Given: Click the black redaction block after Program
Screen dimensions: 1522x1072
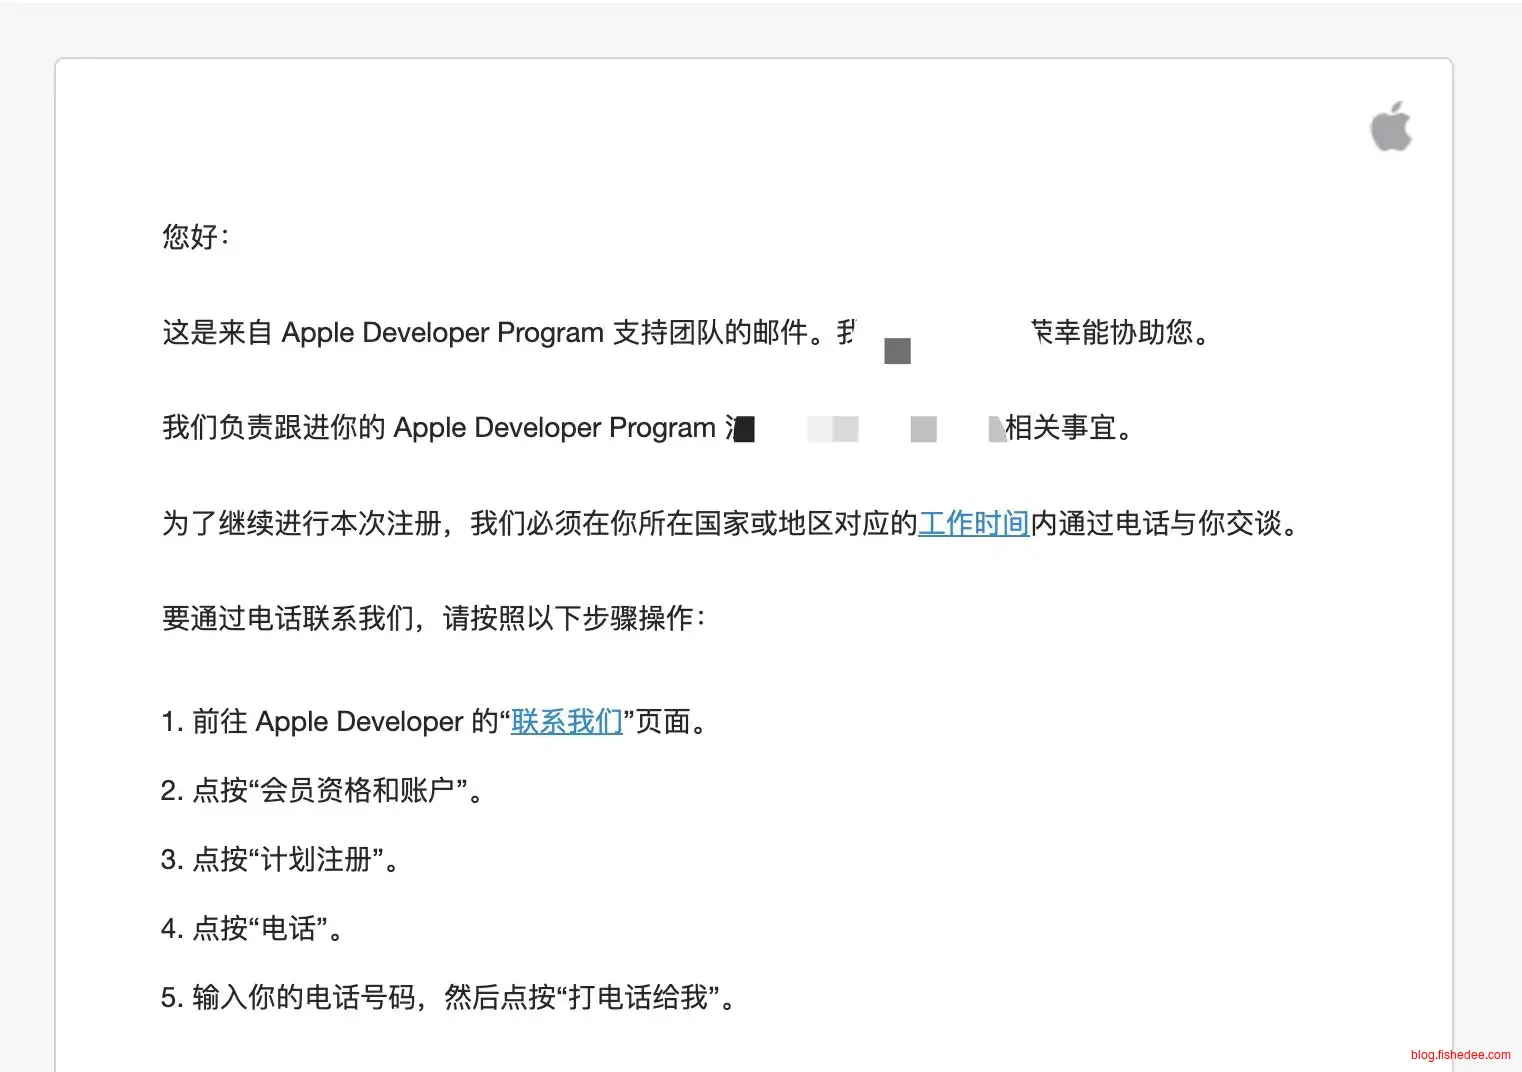Looking at the screenshot, I should click(x=744, y=429).
